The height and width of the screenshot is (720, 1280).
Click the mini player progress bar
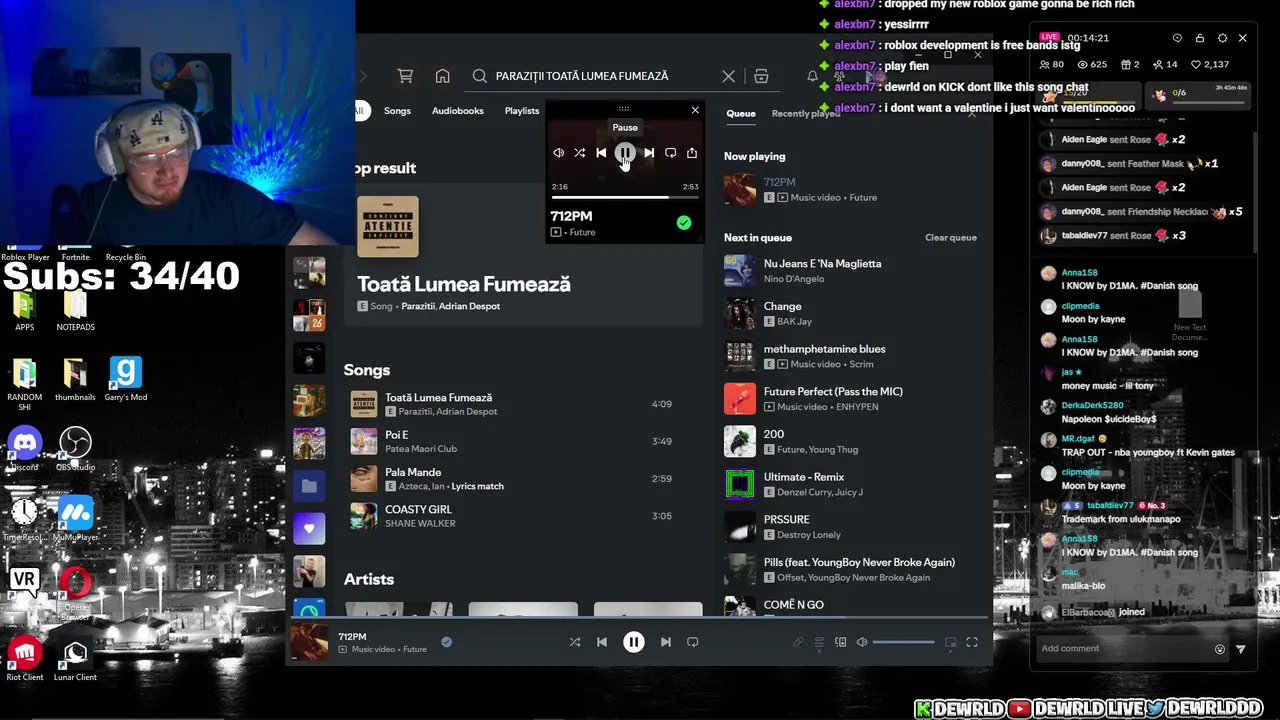(x=625, y=197)
